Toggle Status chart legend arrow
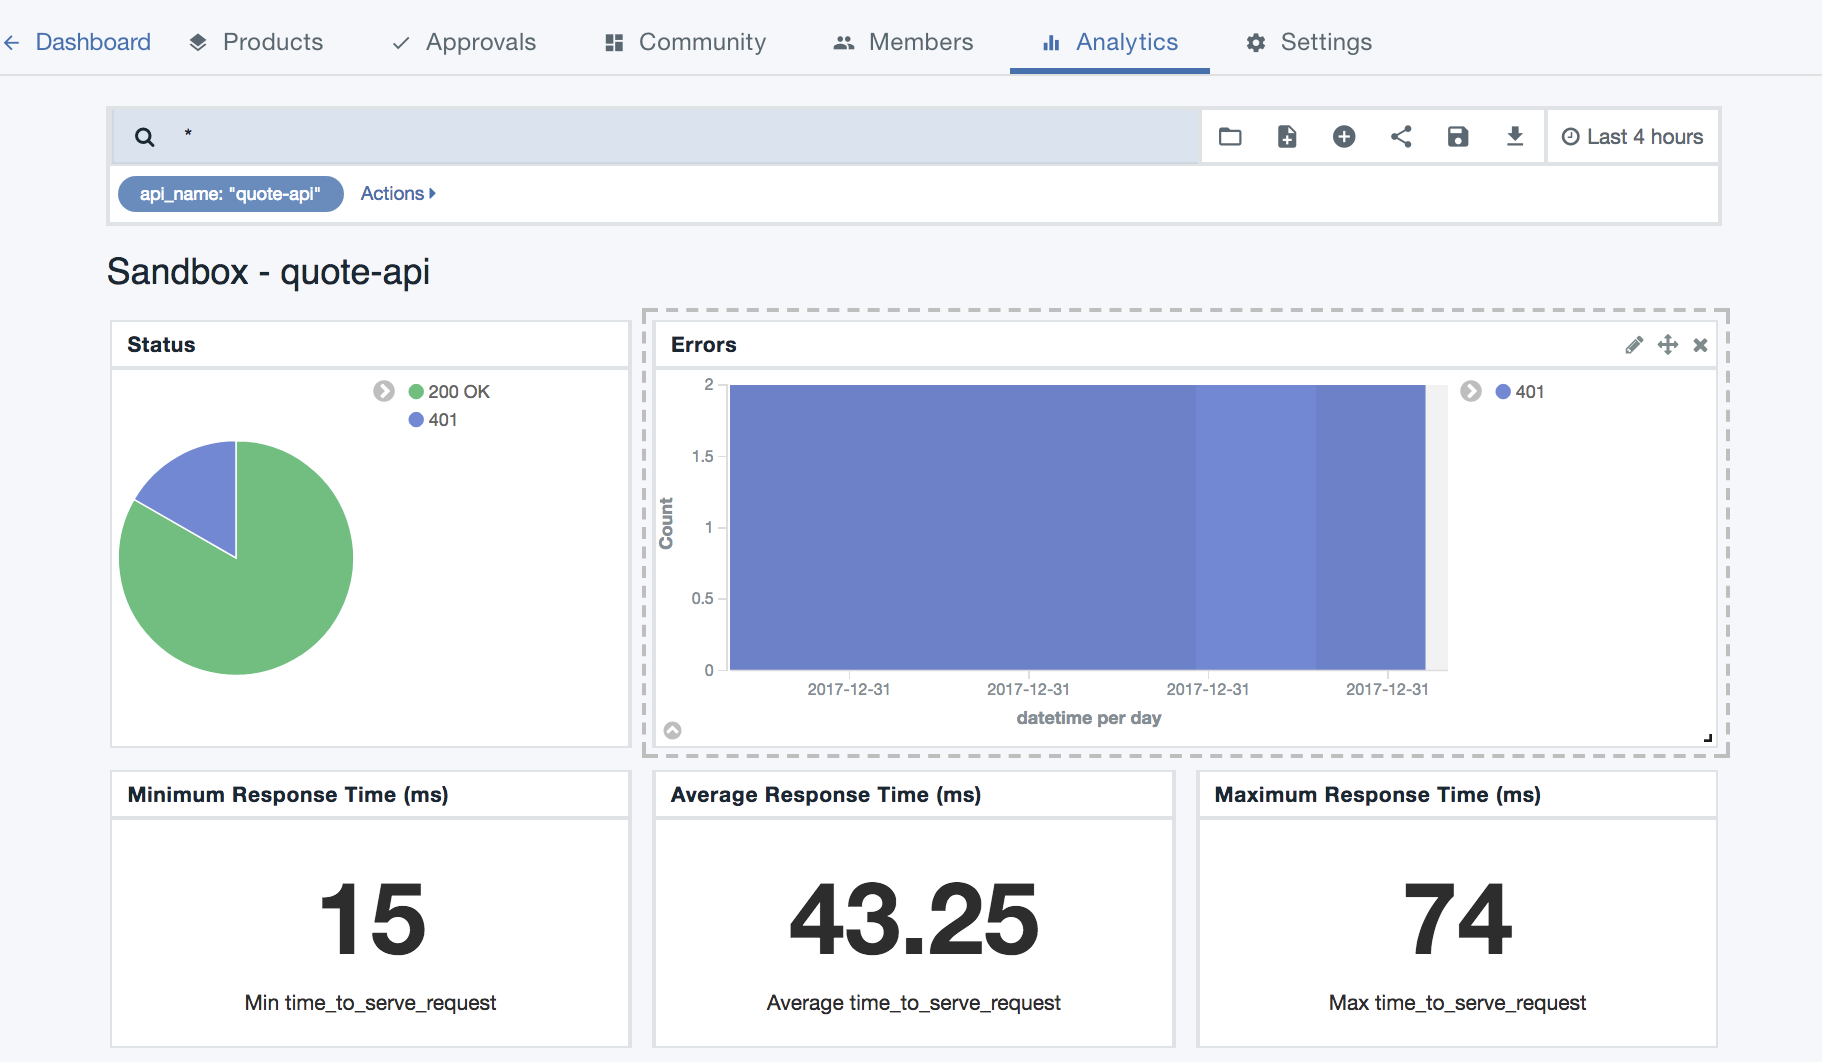1822x1062 pixels. click(x=384, y=391)
